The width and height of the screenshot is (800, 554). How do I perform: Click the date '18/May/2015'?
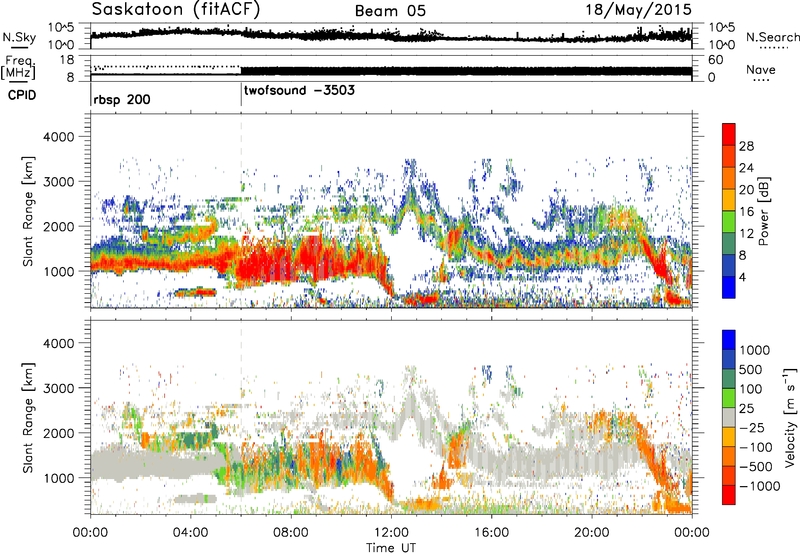point(638,10)
